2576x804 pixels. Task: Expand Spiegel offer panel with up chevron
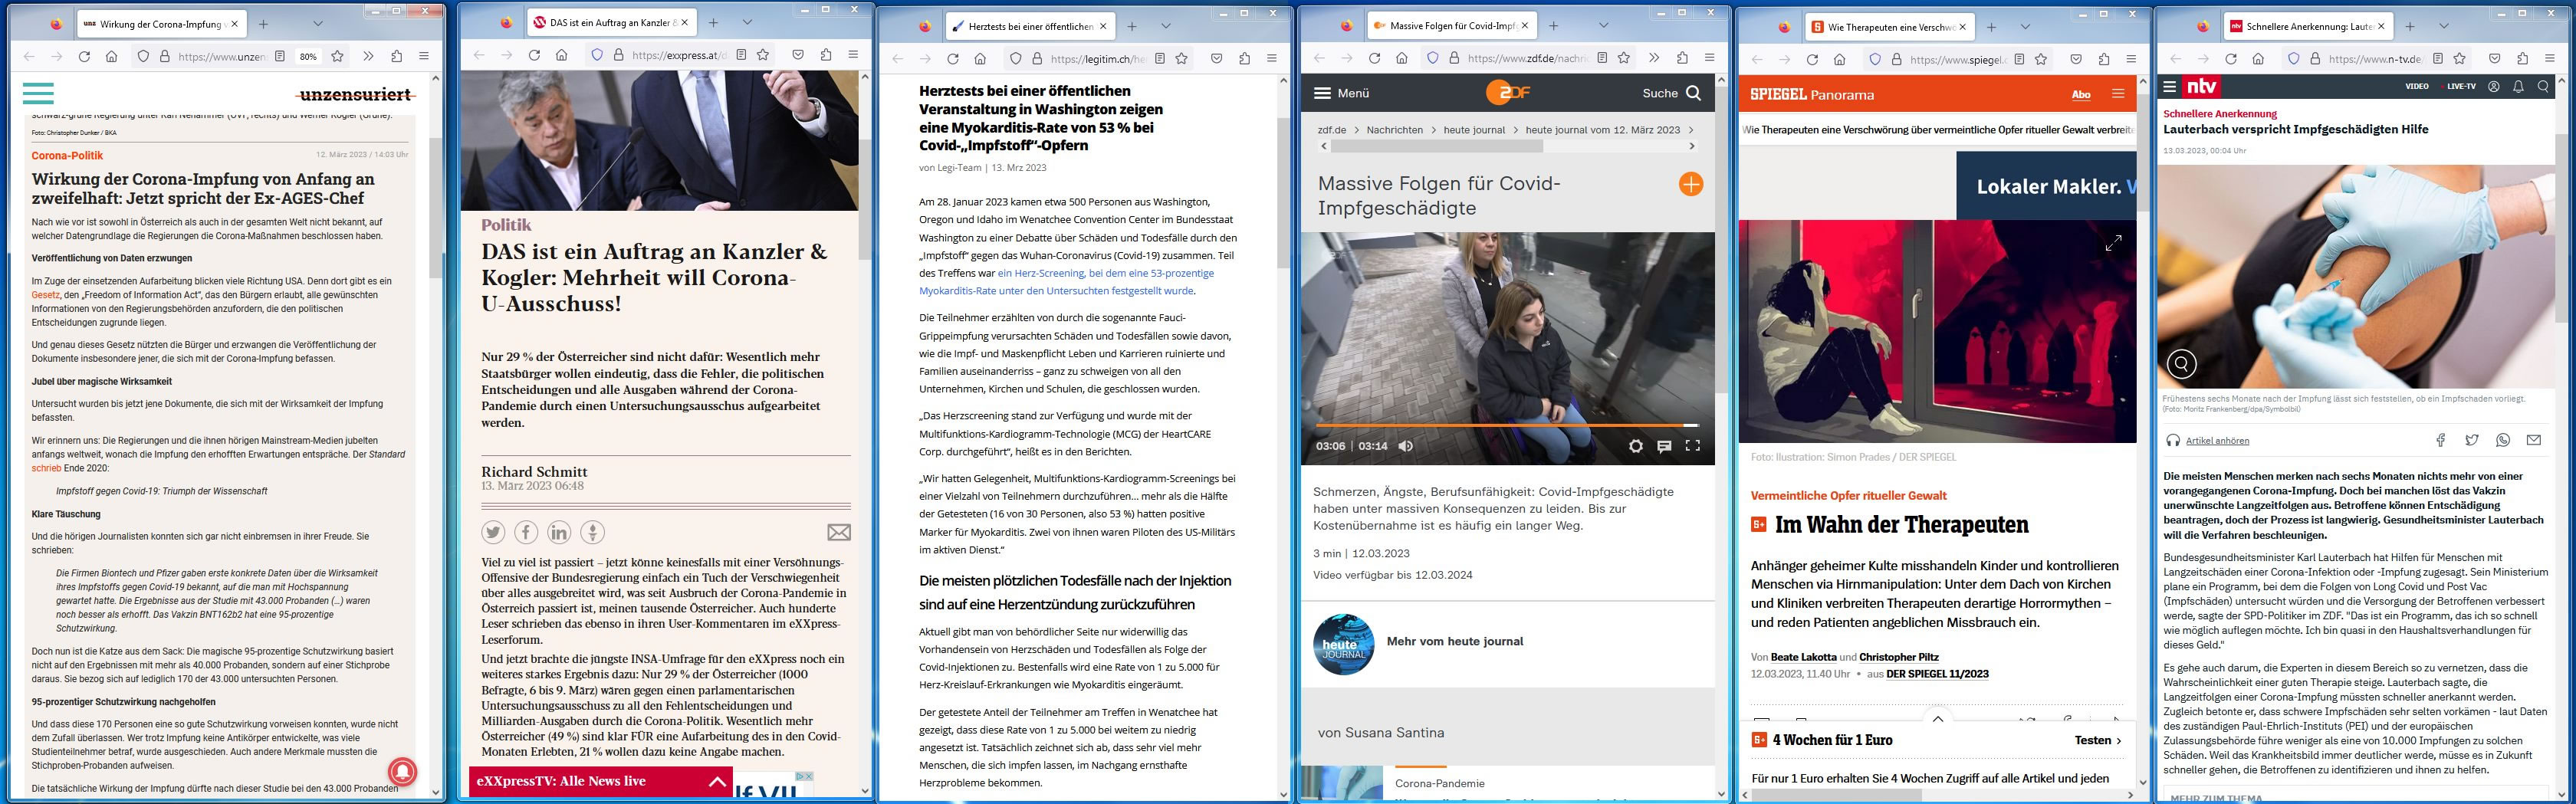[x=1937, y=719]
